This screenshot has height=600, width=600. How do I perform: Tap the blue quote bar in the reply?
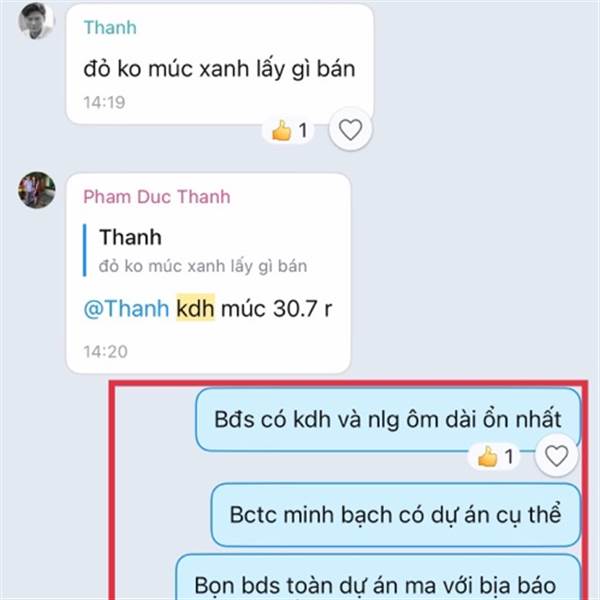pos(85,250)
